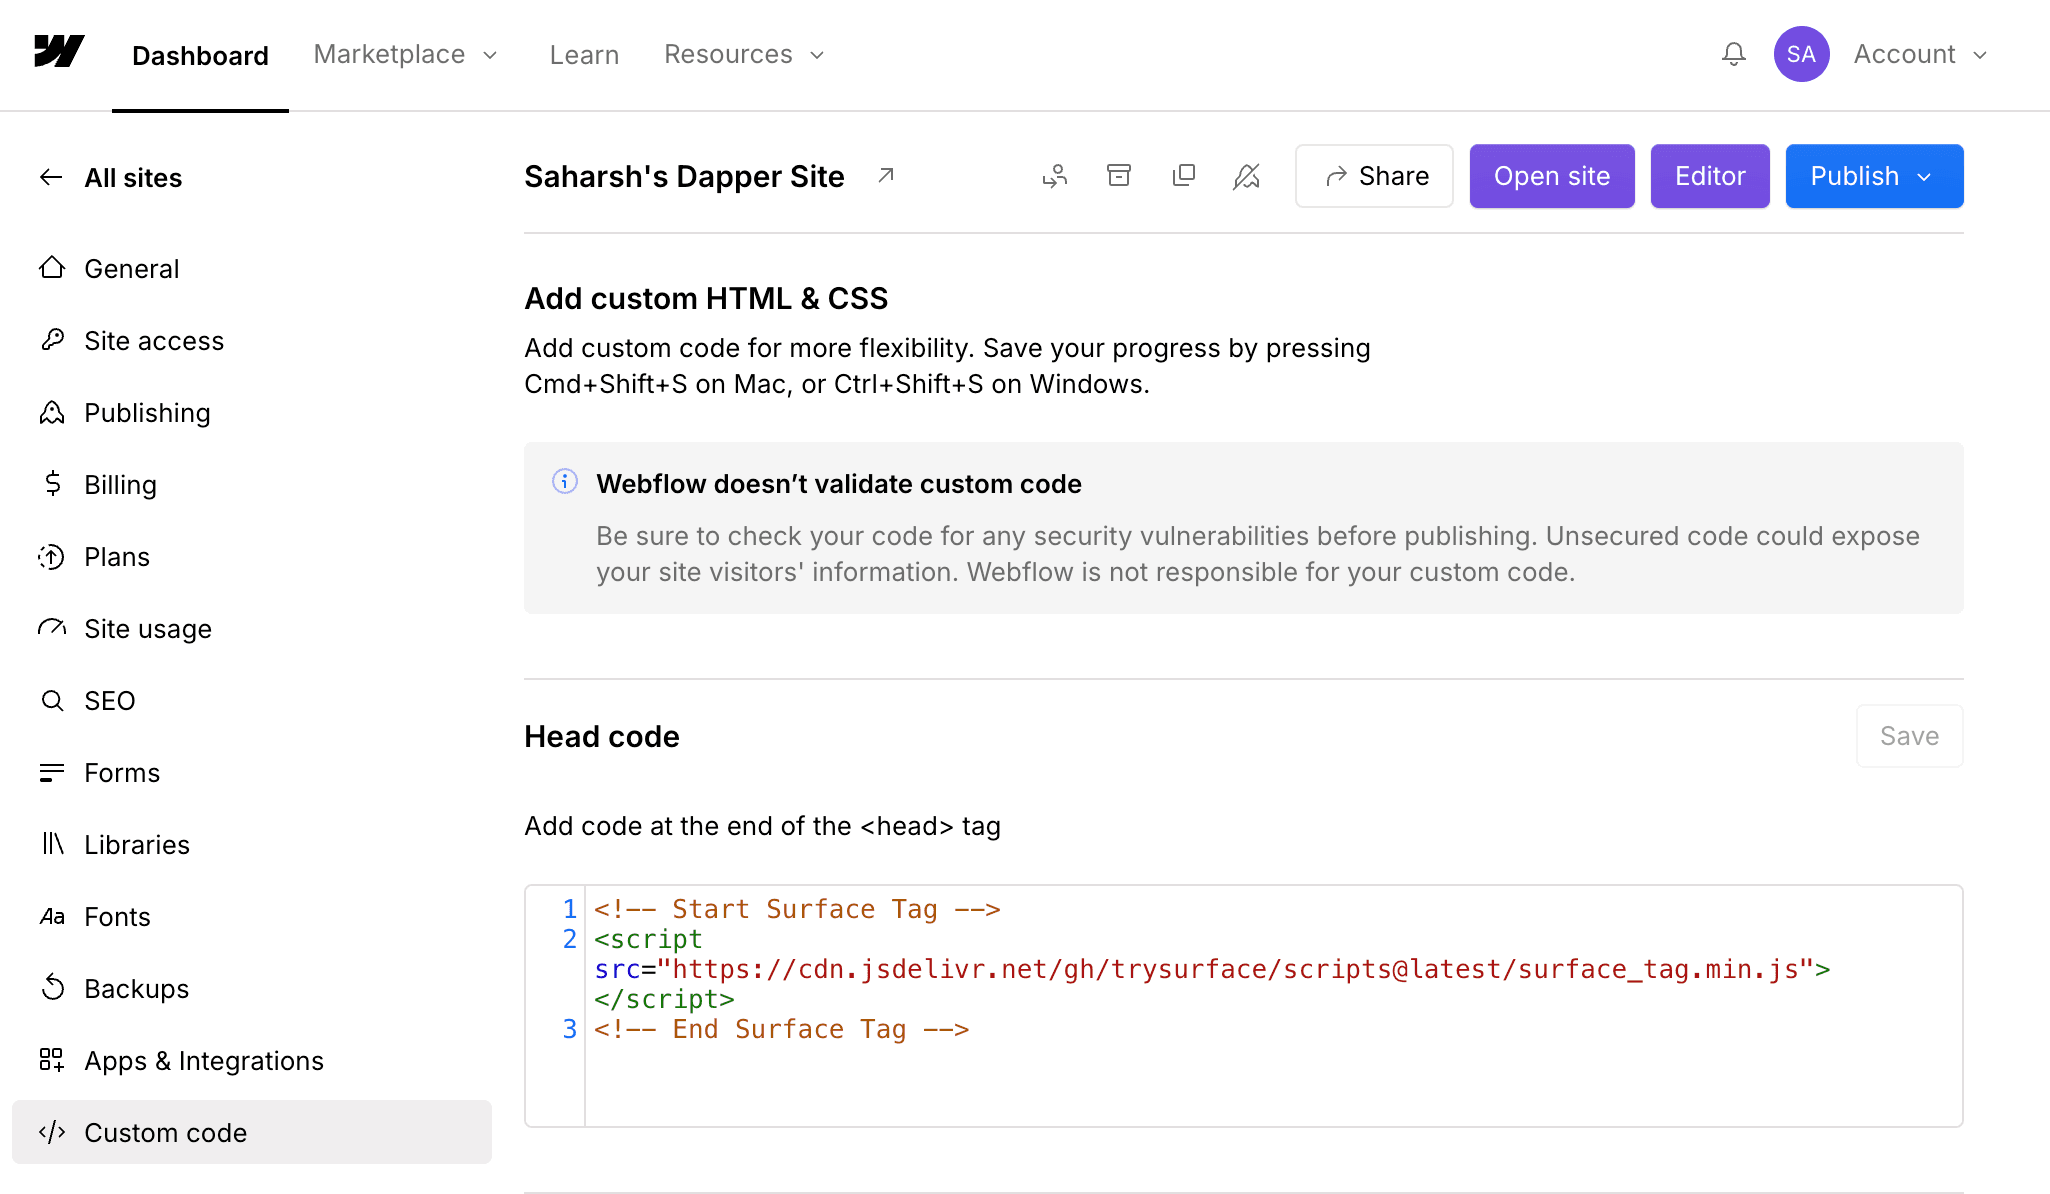
Task: Click the Saharsh's Dapper Site title
Action: tap(684, 176)
